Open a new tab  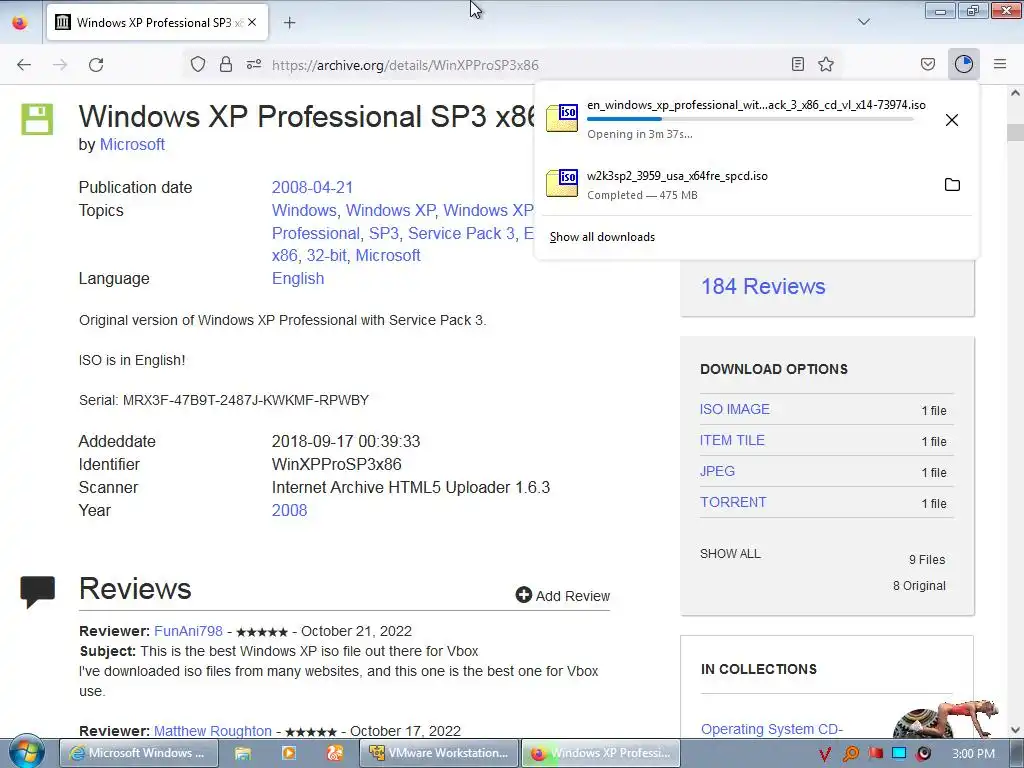(289, 23)
